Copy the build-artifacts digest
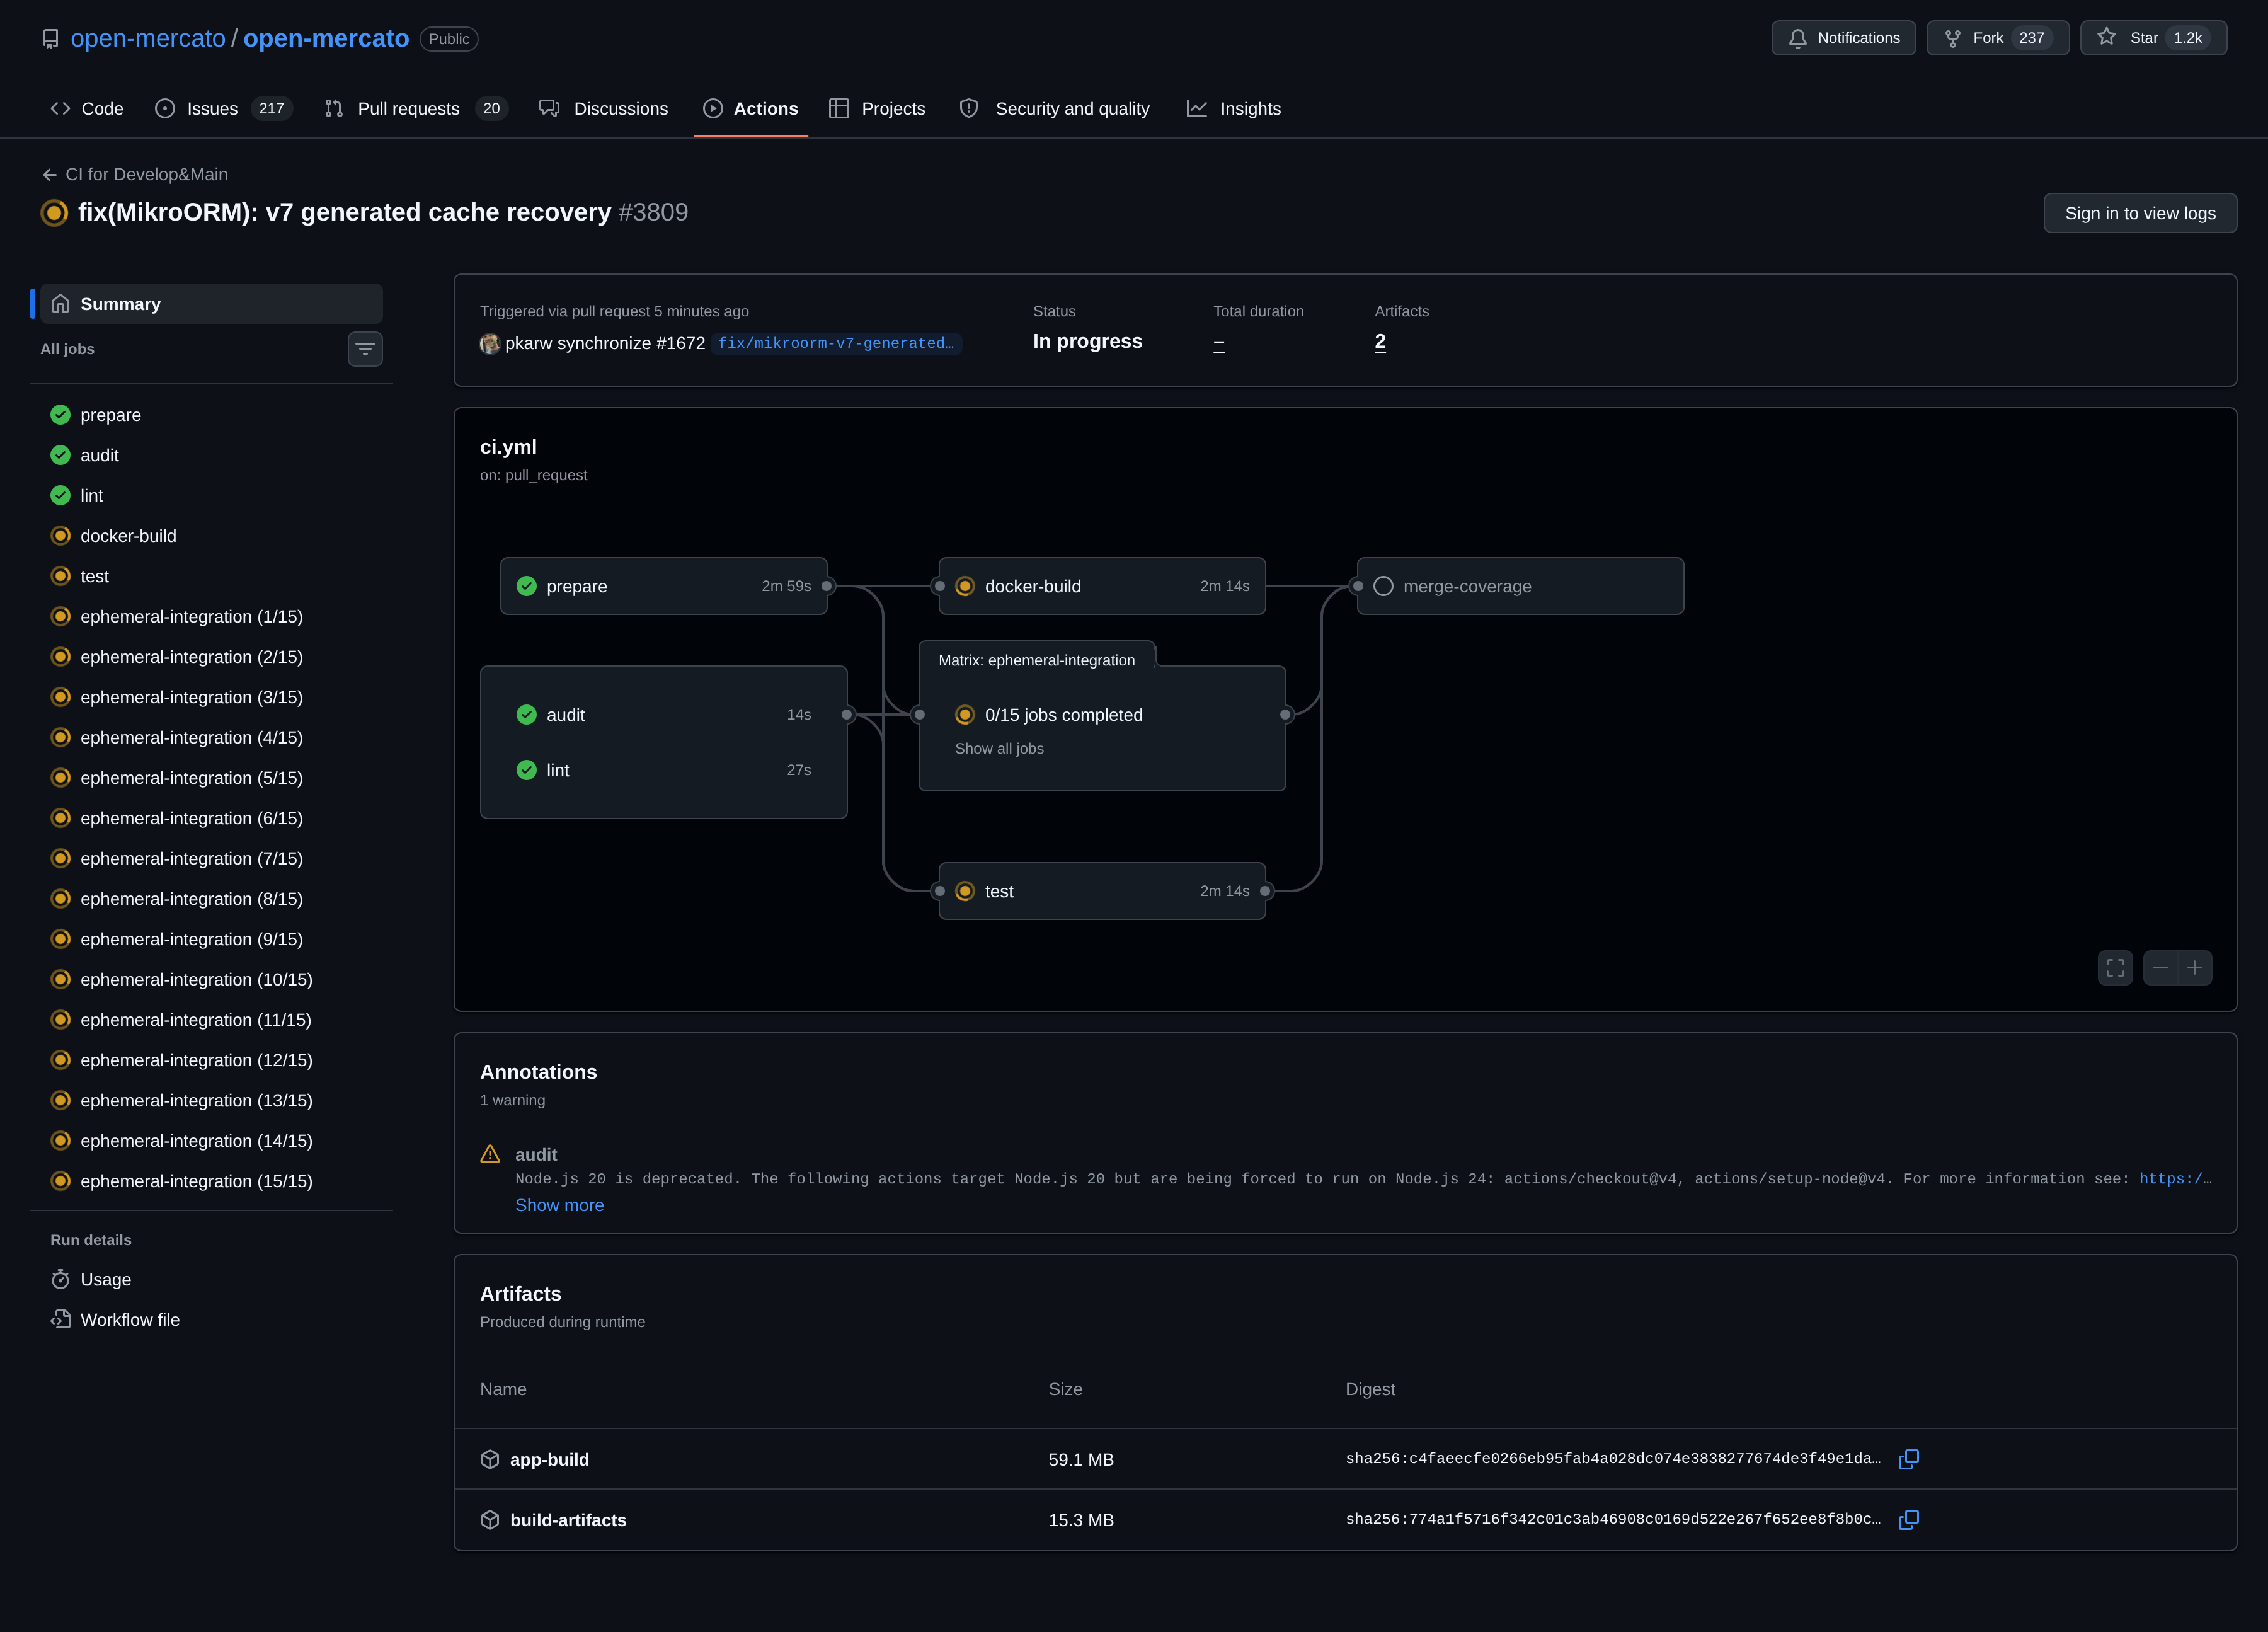Screen dimensions: 2268x1632 (1908, 1519)
